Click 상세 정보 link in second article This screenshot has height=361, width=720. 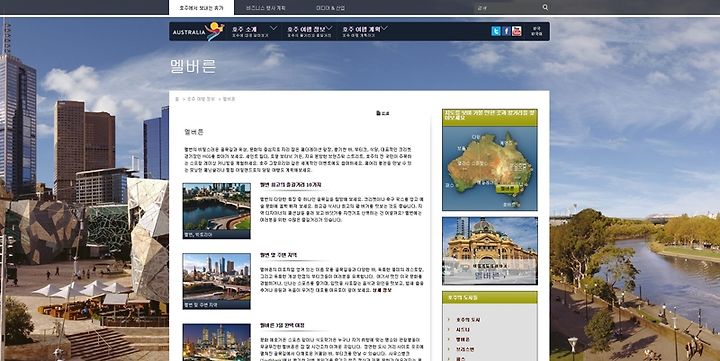pyautogui.click(x=382, y=290)
